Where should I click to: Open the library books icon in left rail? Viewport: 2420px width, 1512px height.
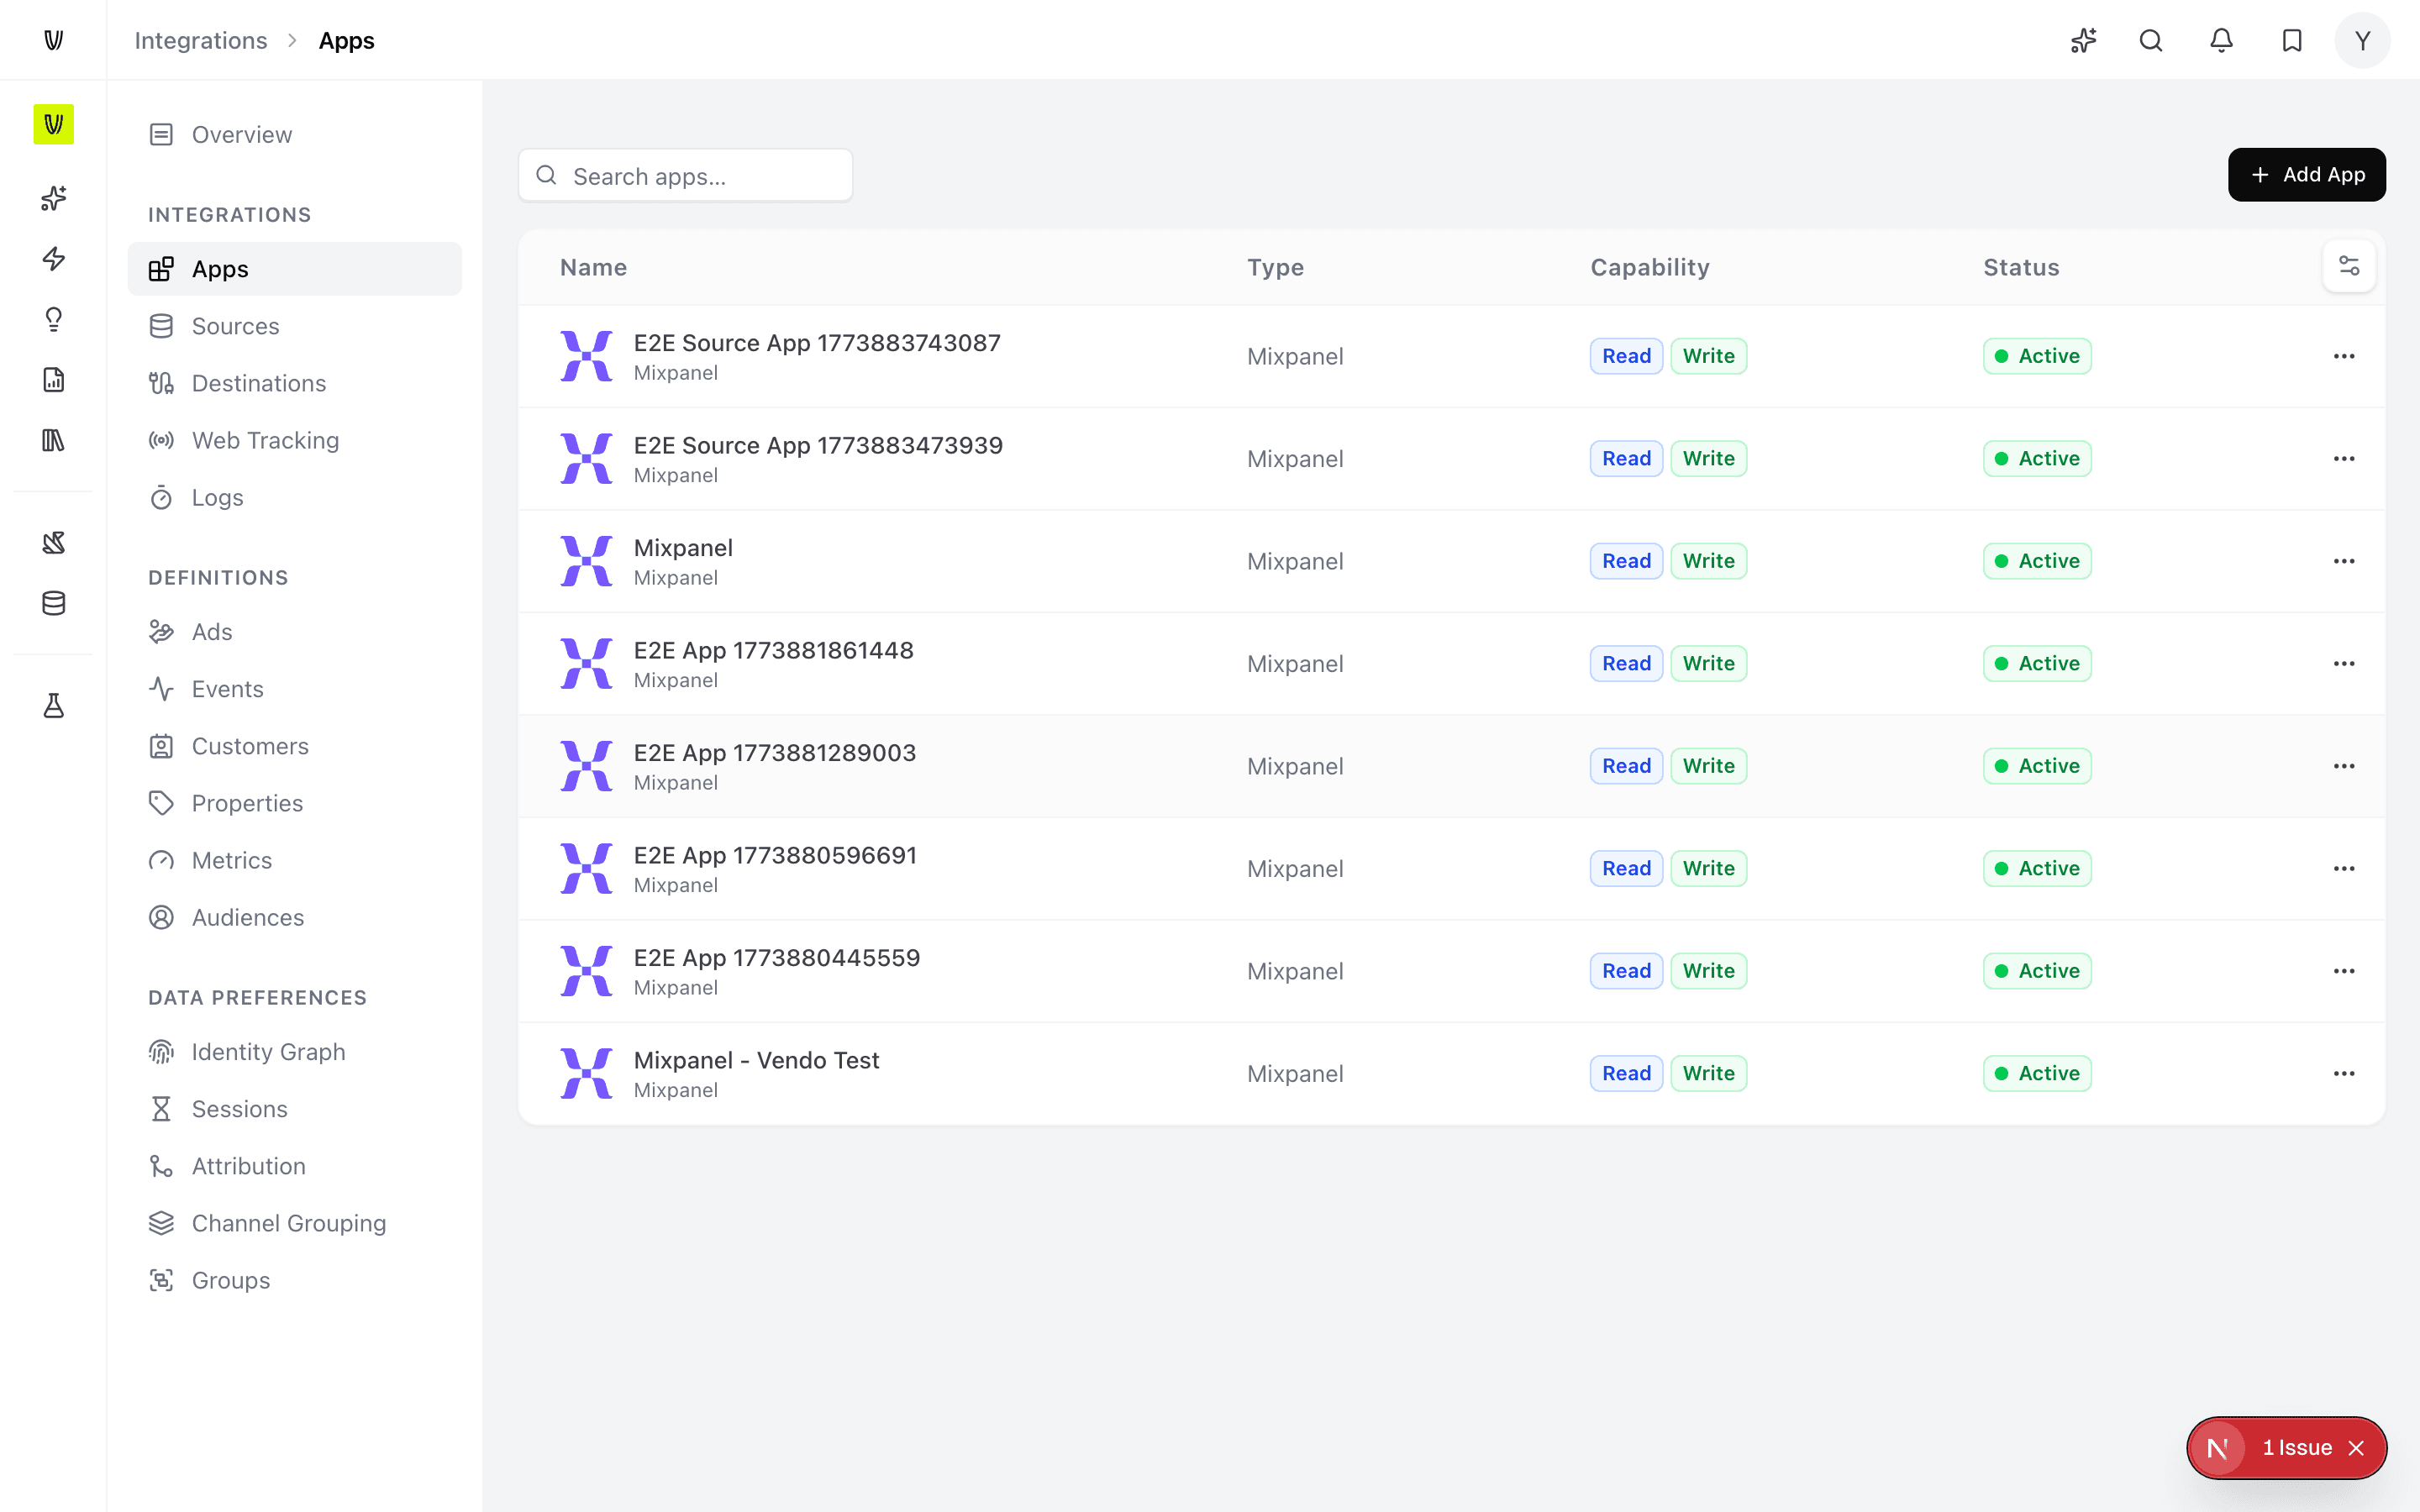[x=54, y=440]
